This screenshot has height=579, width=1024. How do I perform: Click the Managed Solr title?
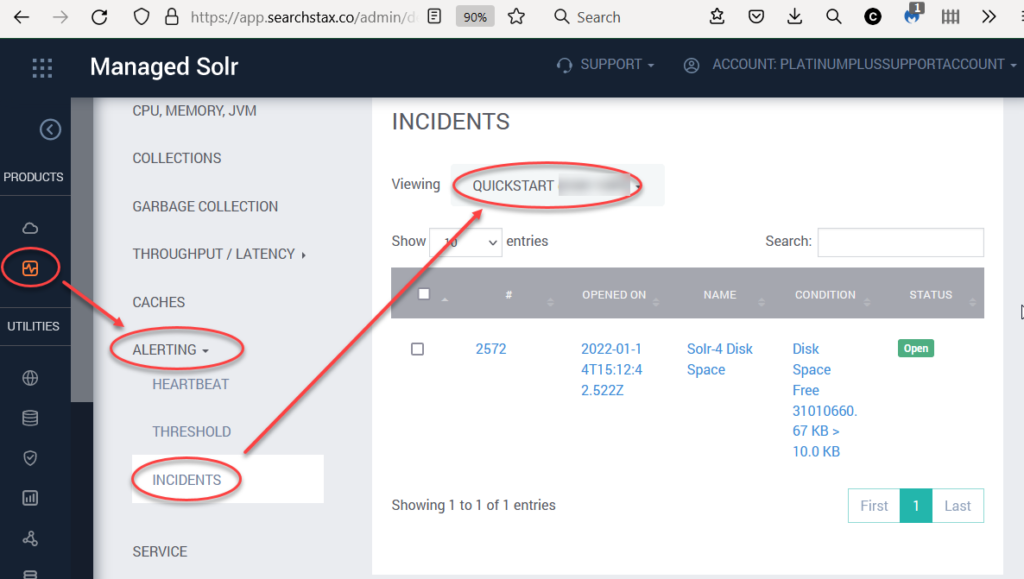(x=164, y=67)
